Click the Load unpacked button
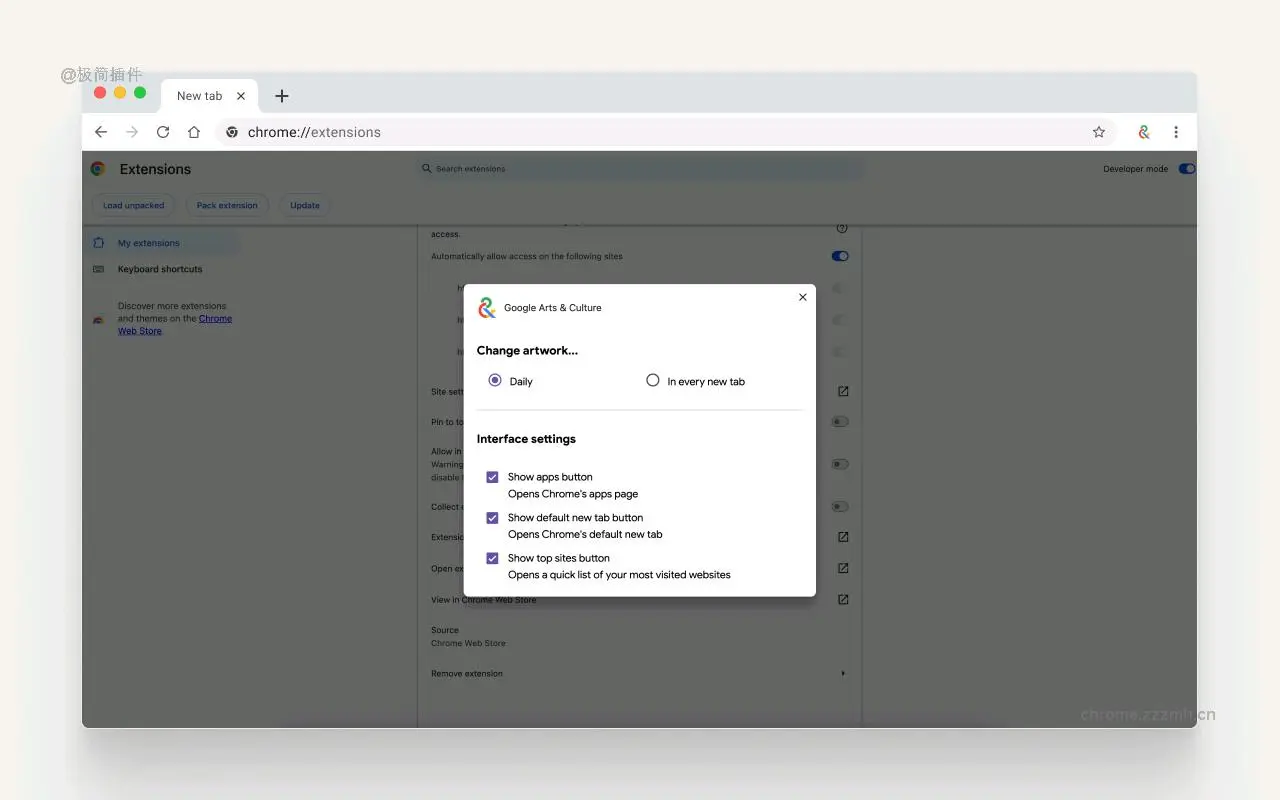 tap(133, 205)
